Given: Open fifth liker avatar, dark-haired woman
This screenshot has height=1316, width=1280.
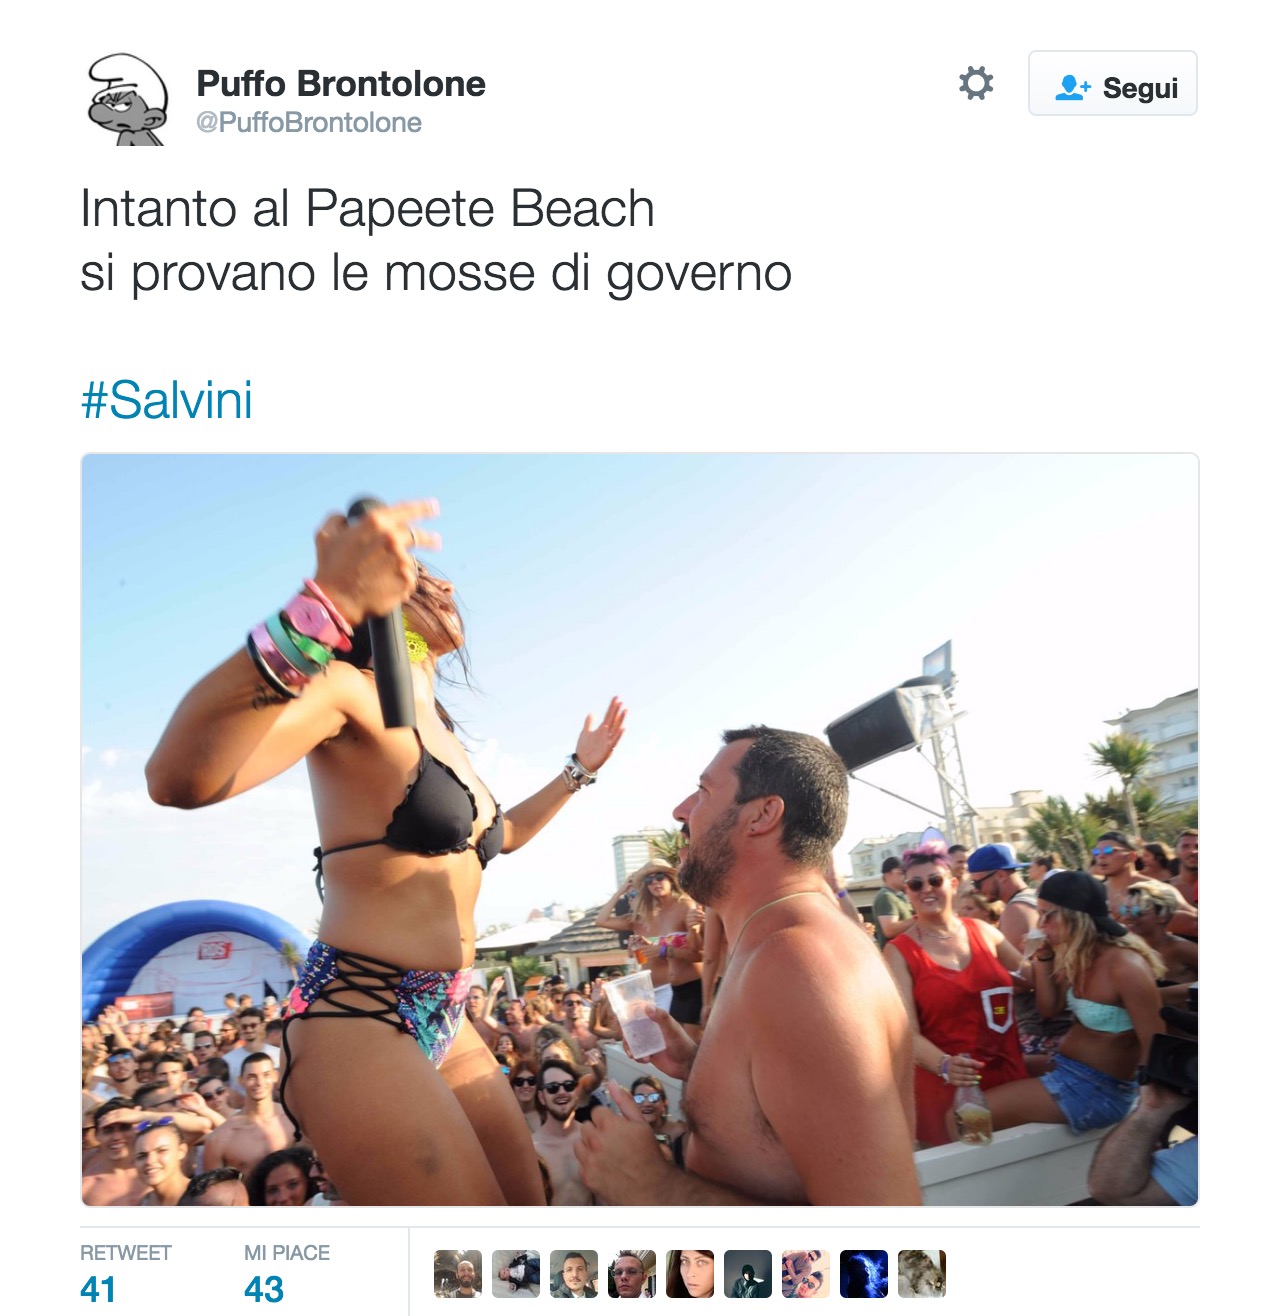Looking at the screenshot, I should pyautogui.click(x=690, y=1274).
